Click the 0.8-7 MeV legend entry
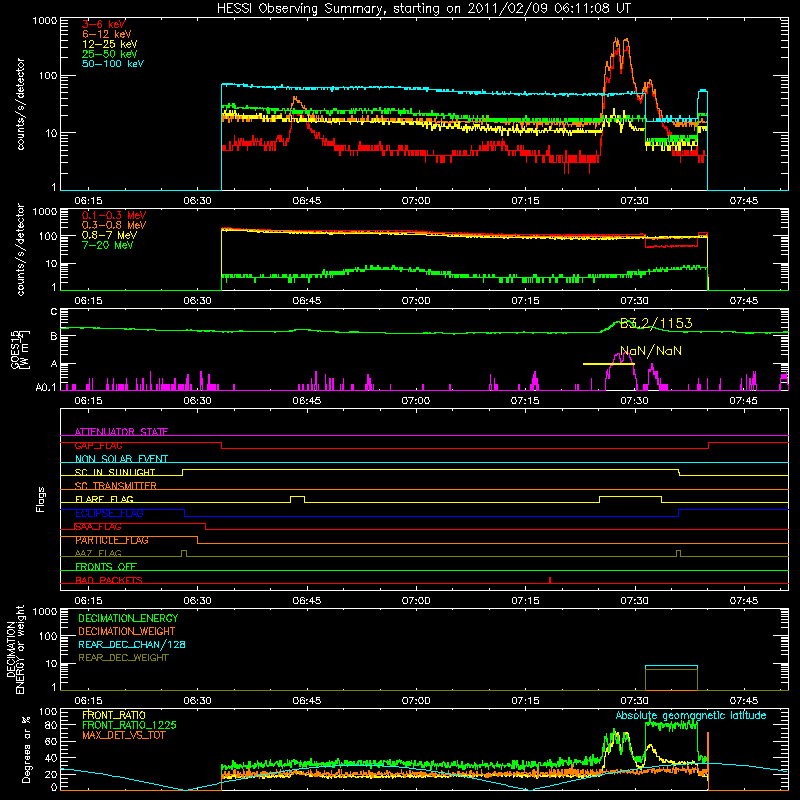800x800 pixels. point(109,235)
